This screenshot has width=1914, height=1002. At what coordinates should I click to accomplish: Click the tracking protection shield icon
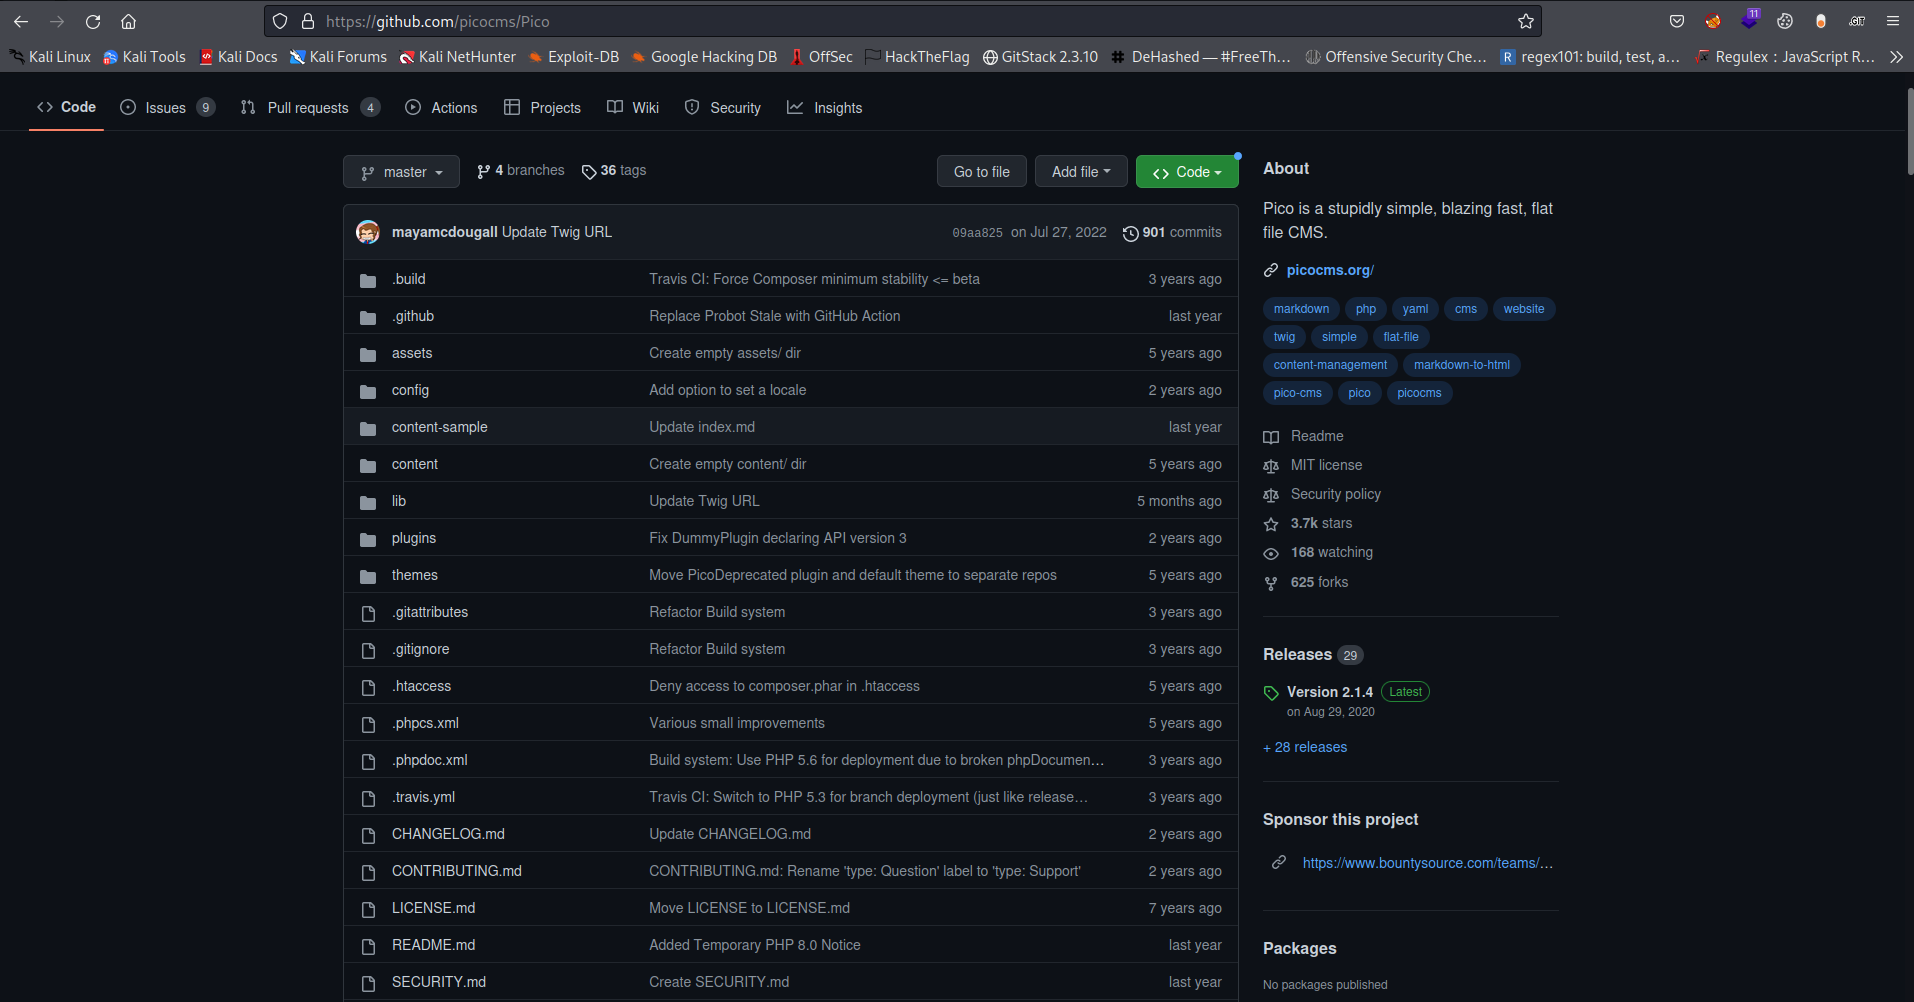coord(280,21)
